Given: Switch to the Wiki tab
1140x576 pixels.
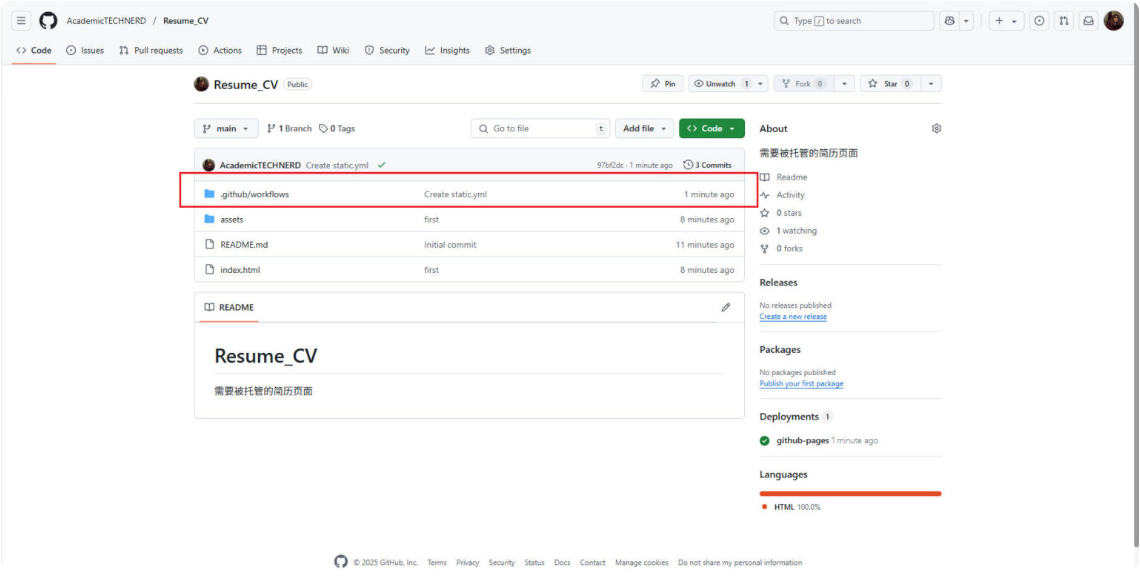Looking at the screenshot, I should pos(333,50).
